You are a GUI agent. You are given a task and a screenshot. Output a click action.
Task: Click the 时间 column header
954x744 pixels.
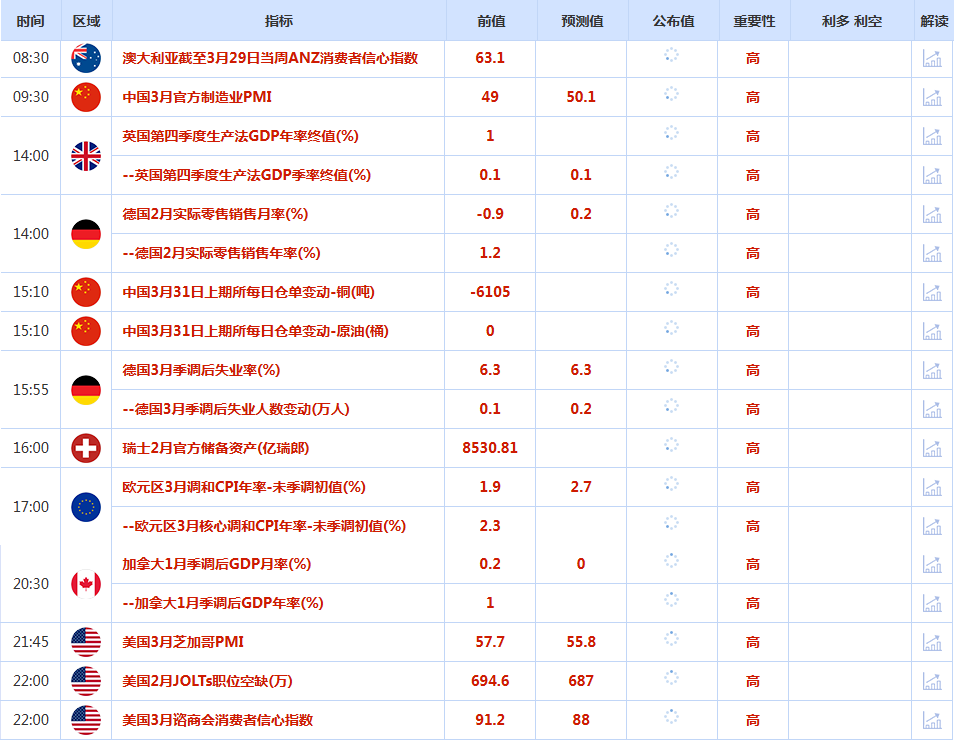[30, 21]
